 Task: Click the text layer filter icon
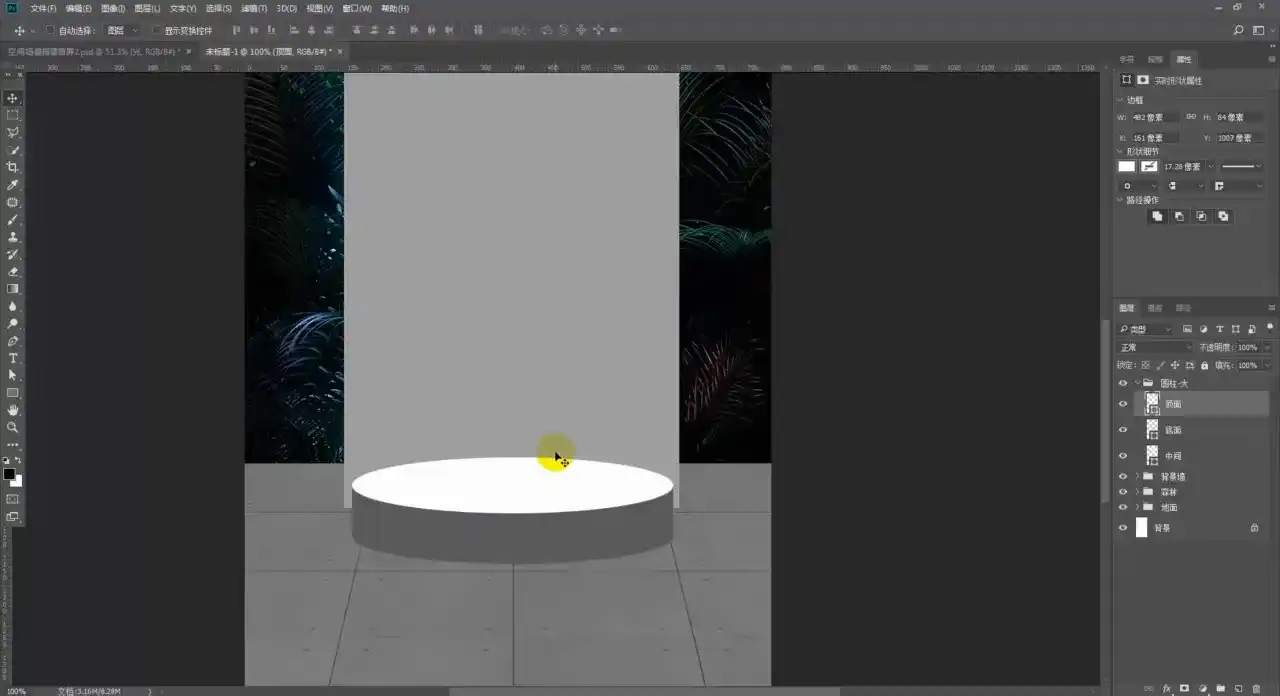pyautogui.click(x=1219, y=329)
